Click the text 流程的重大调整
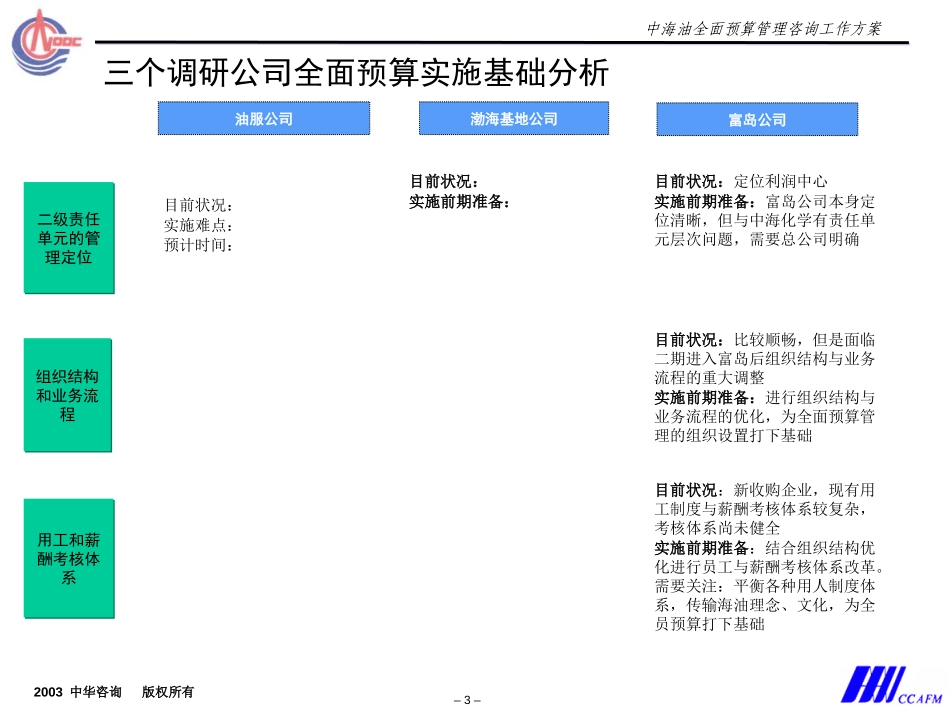Image resolution: width=950 pixels, height=713 pixels. [x=709, y=378]
